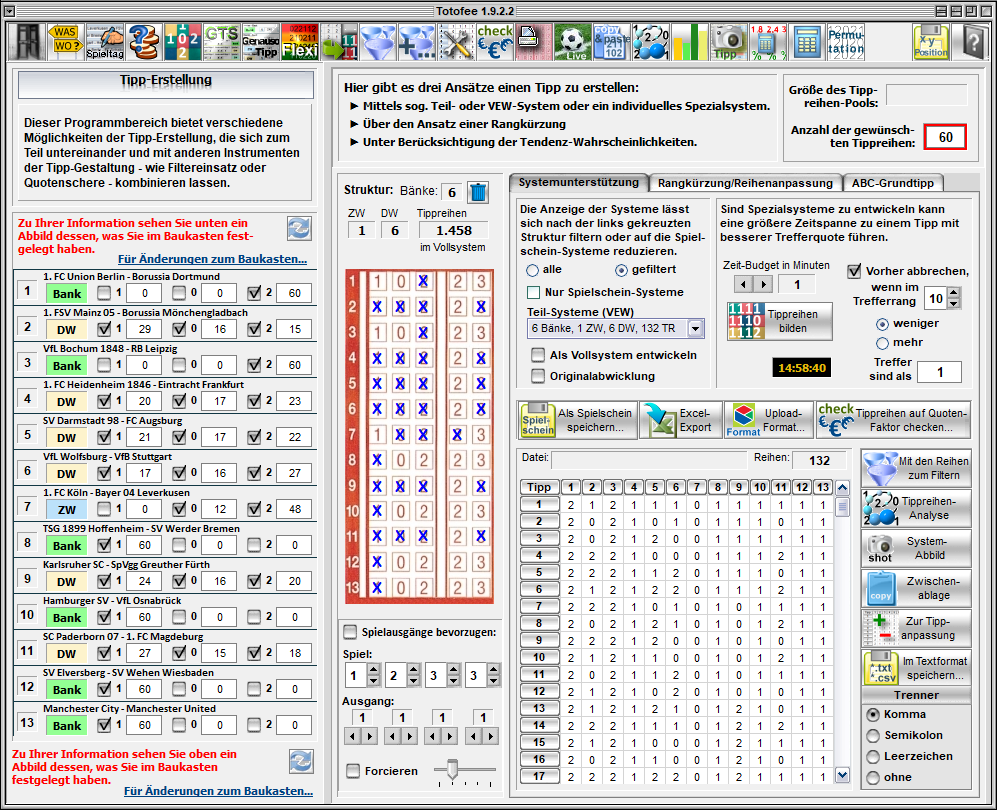The width and height of the screenshot is (997, 810).
Task: Click the Anzahl der gewünschten Tippreihen field
Action: click(945, 137)
